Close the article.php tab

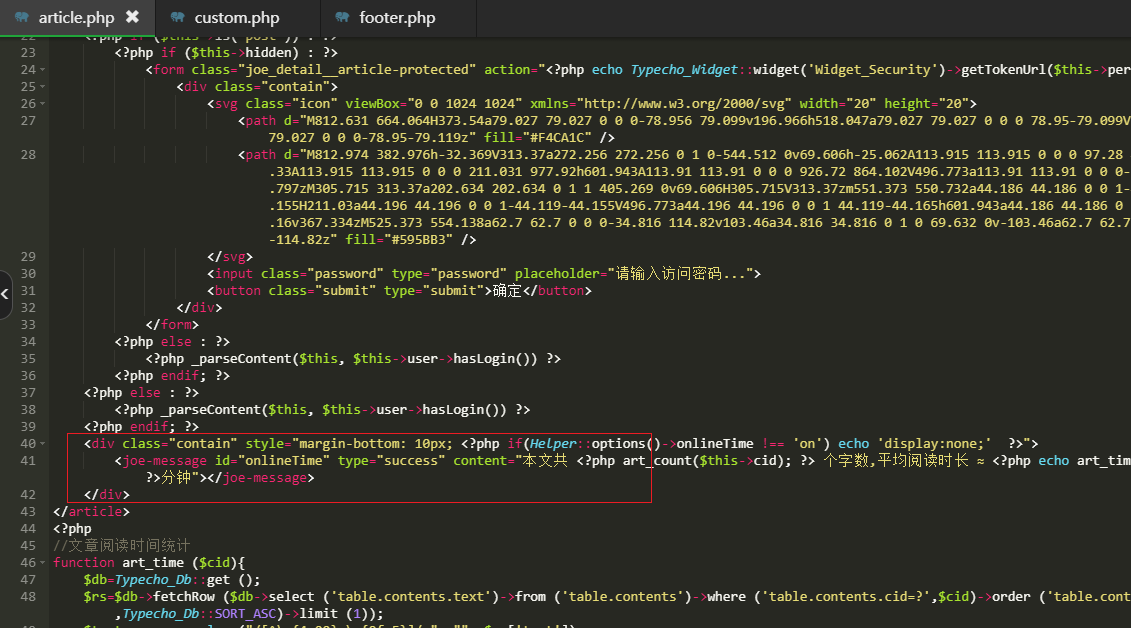tap(133, 17)
